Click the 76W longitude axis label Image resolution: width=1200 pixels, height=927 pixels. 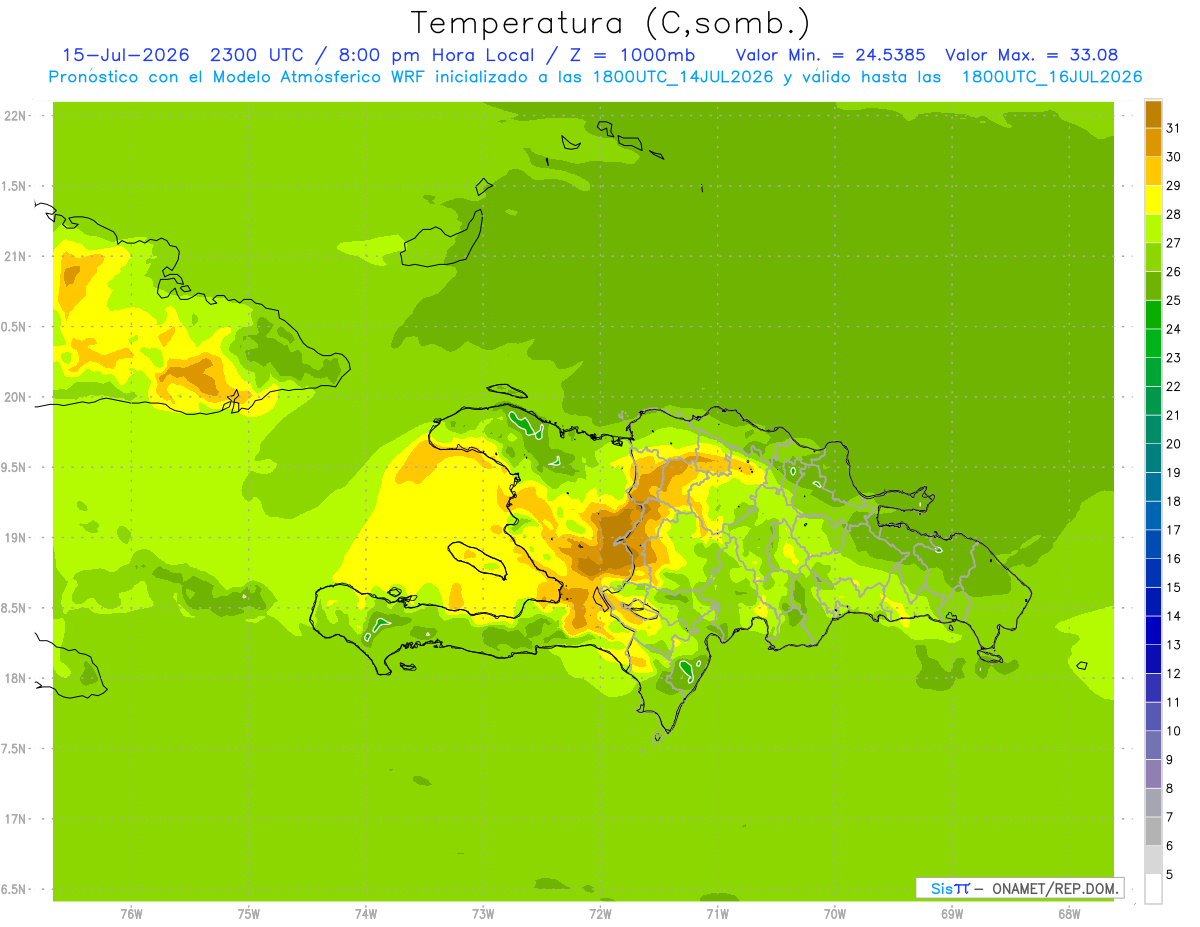click(131, 914)
